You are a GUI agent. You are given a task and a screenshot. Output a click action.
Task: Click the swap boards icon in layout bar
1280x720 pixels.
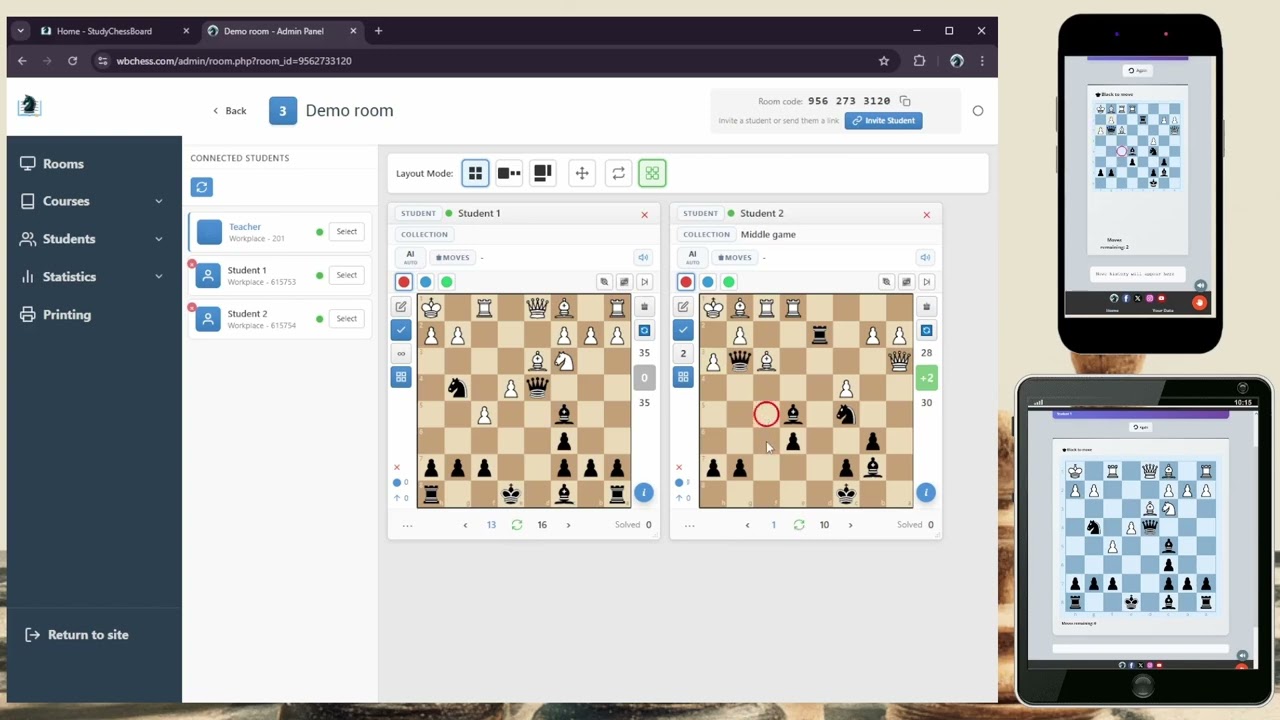(x=618, y=173)
